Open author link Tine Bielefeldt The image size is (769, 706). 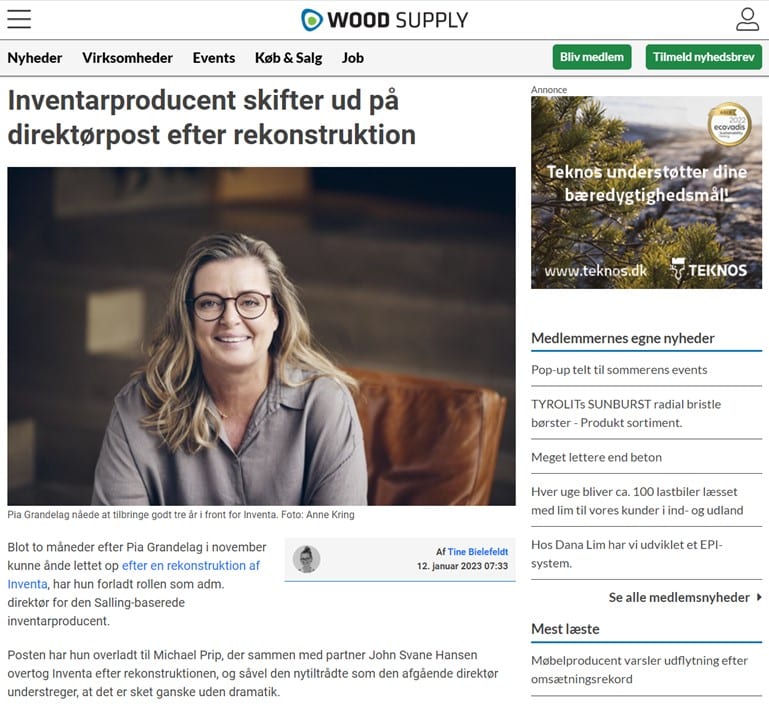pyautogui.click(x=478, y=552)
